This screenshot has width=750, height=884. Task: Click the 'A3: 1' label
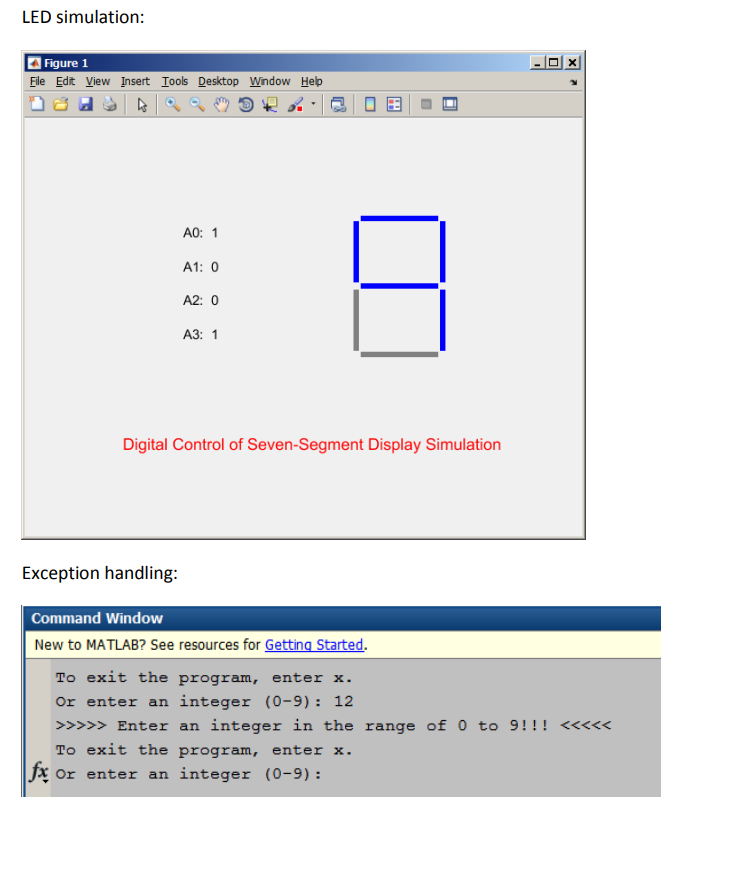coord(200,334)
